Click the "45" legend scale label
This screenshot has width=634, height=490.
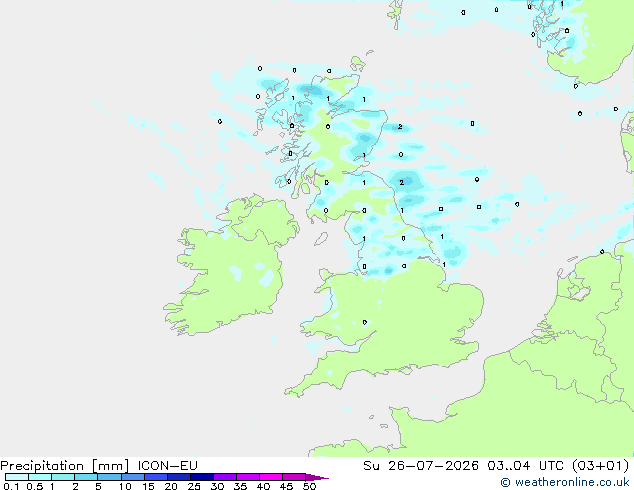286,486
